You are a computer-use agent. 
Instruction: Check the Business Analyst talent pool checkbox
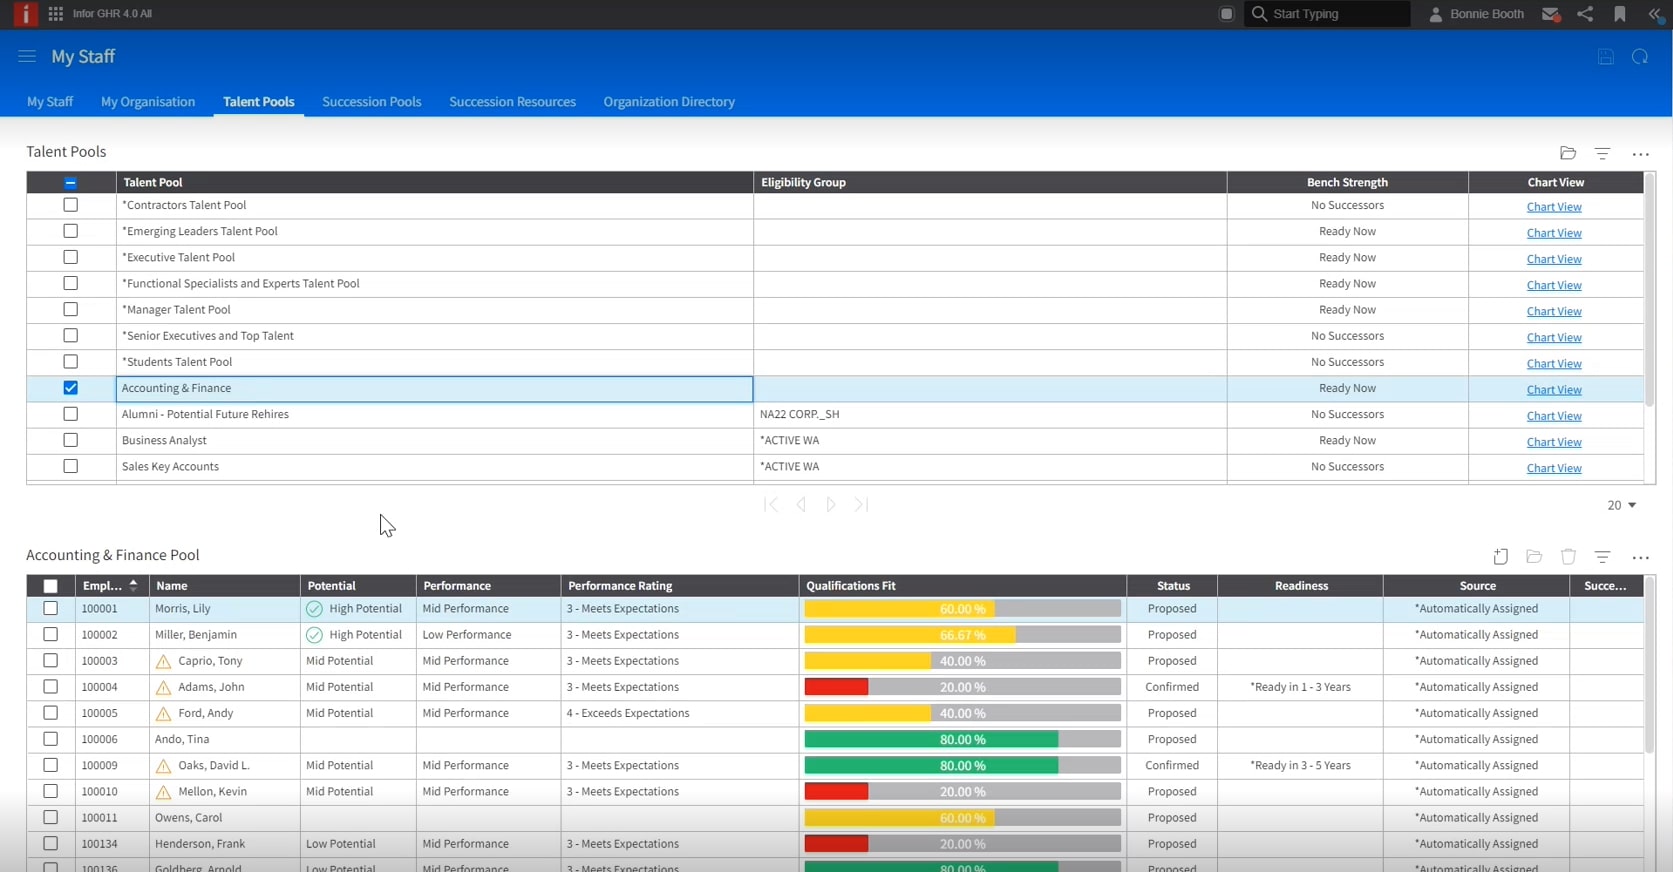(x=70, y=440)
